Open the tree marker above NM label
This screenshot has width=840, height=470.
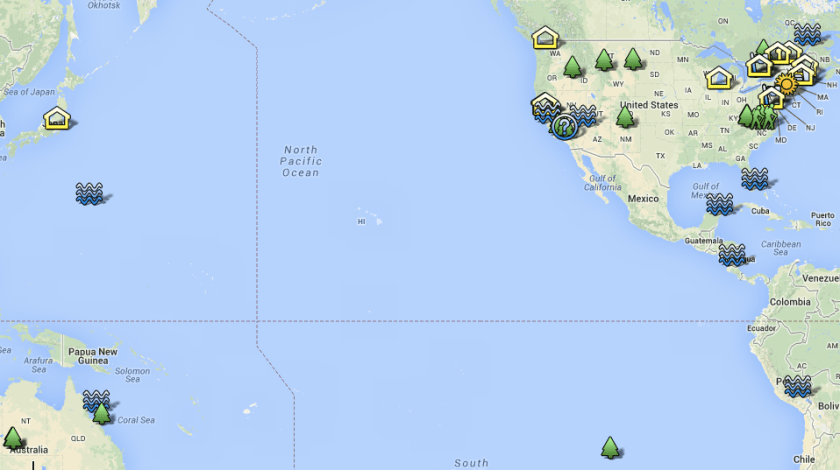625,116
